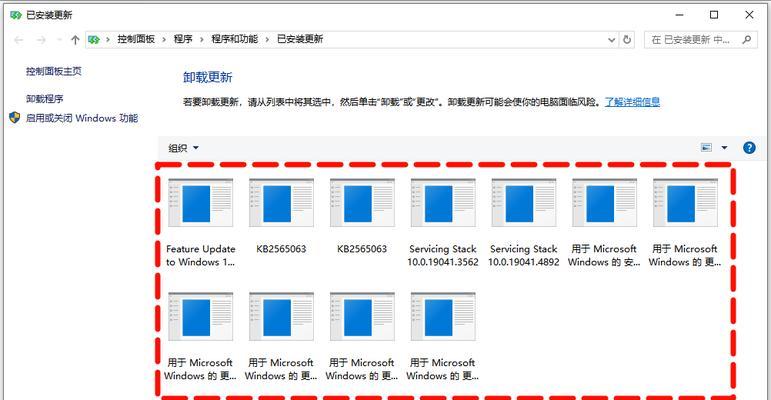Click the shield icon beside 启用或关闭 Windows 功能

(x=15, y=118)
